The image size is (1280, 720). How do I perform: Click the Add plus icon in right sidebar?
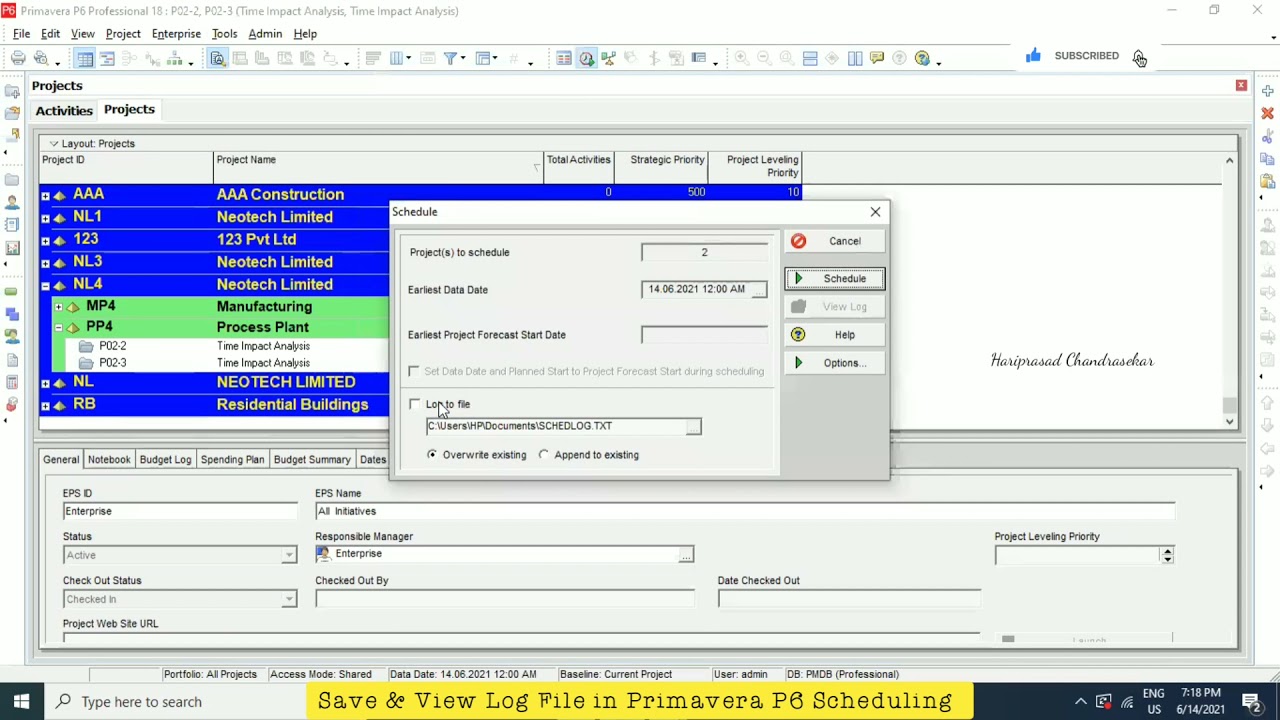pyautogui.click(x=1267, y=91)
